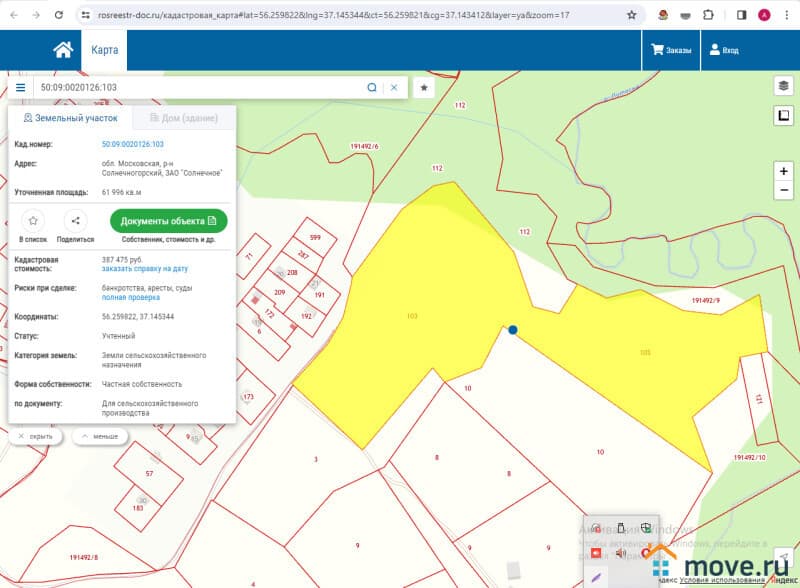Click the search magnifier icon
The width and height of the screenshot is (800, 588).
(x=372, y=88)
